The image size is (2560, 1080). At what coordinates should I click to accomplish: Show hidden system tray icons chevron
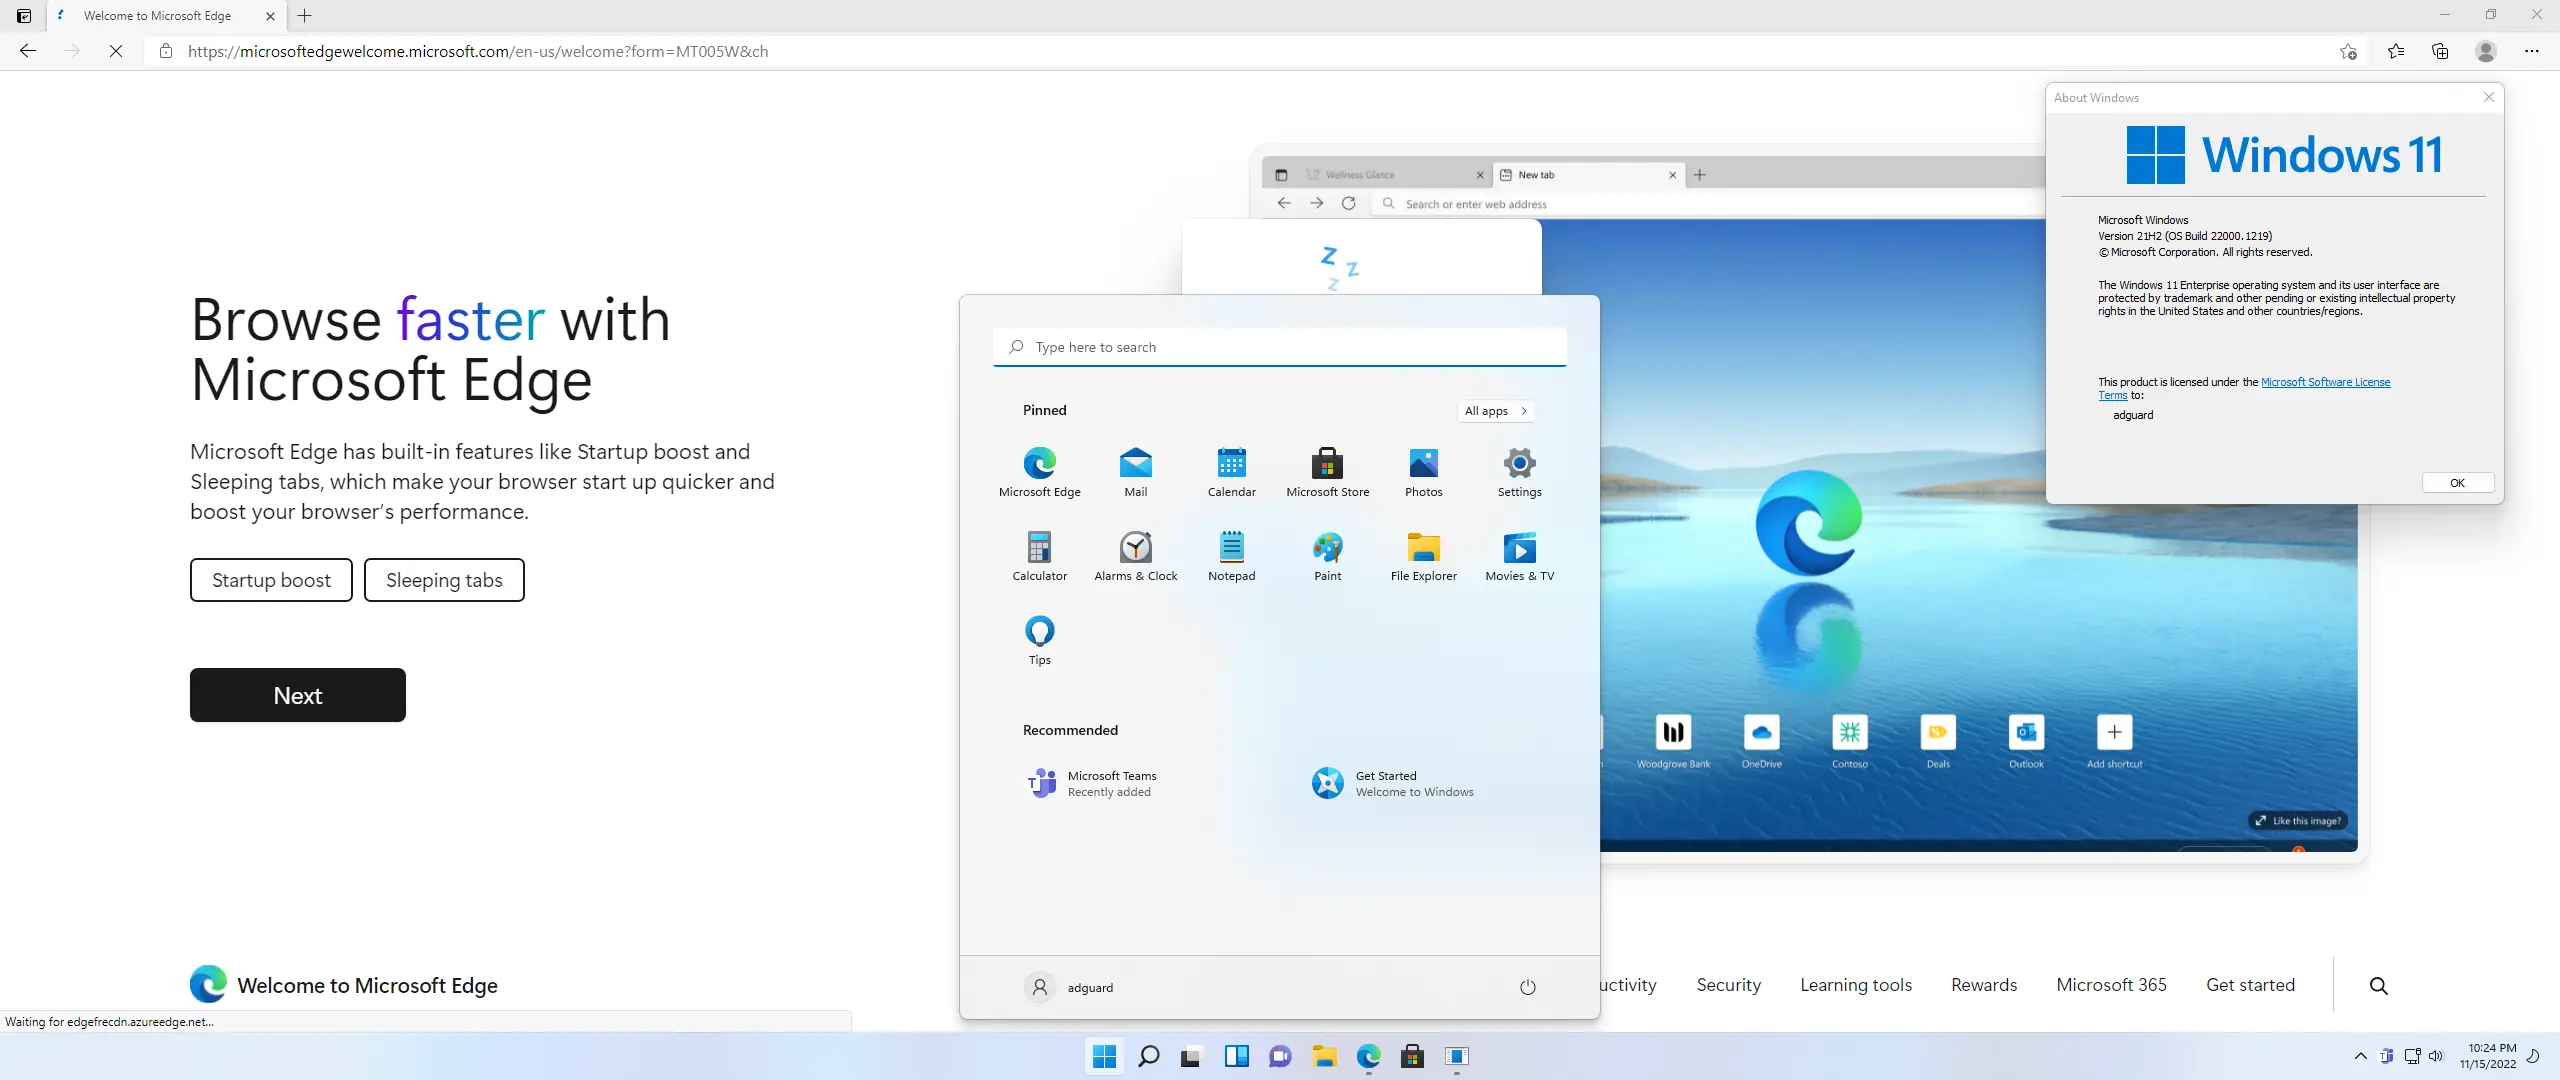coord(2360,1056)
